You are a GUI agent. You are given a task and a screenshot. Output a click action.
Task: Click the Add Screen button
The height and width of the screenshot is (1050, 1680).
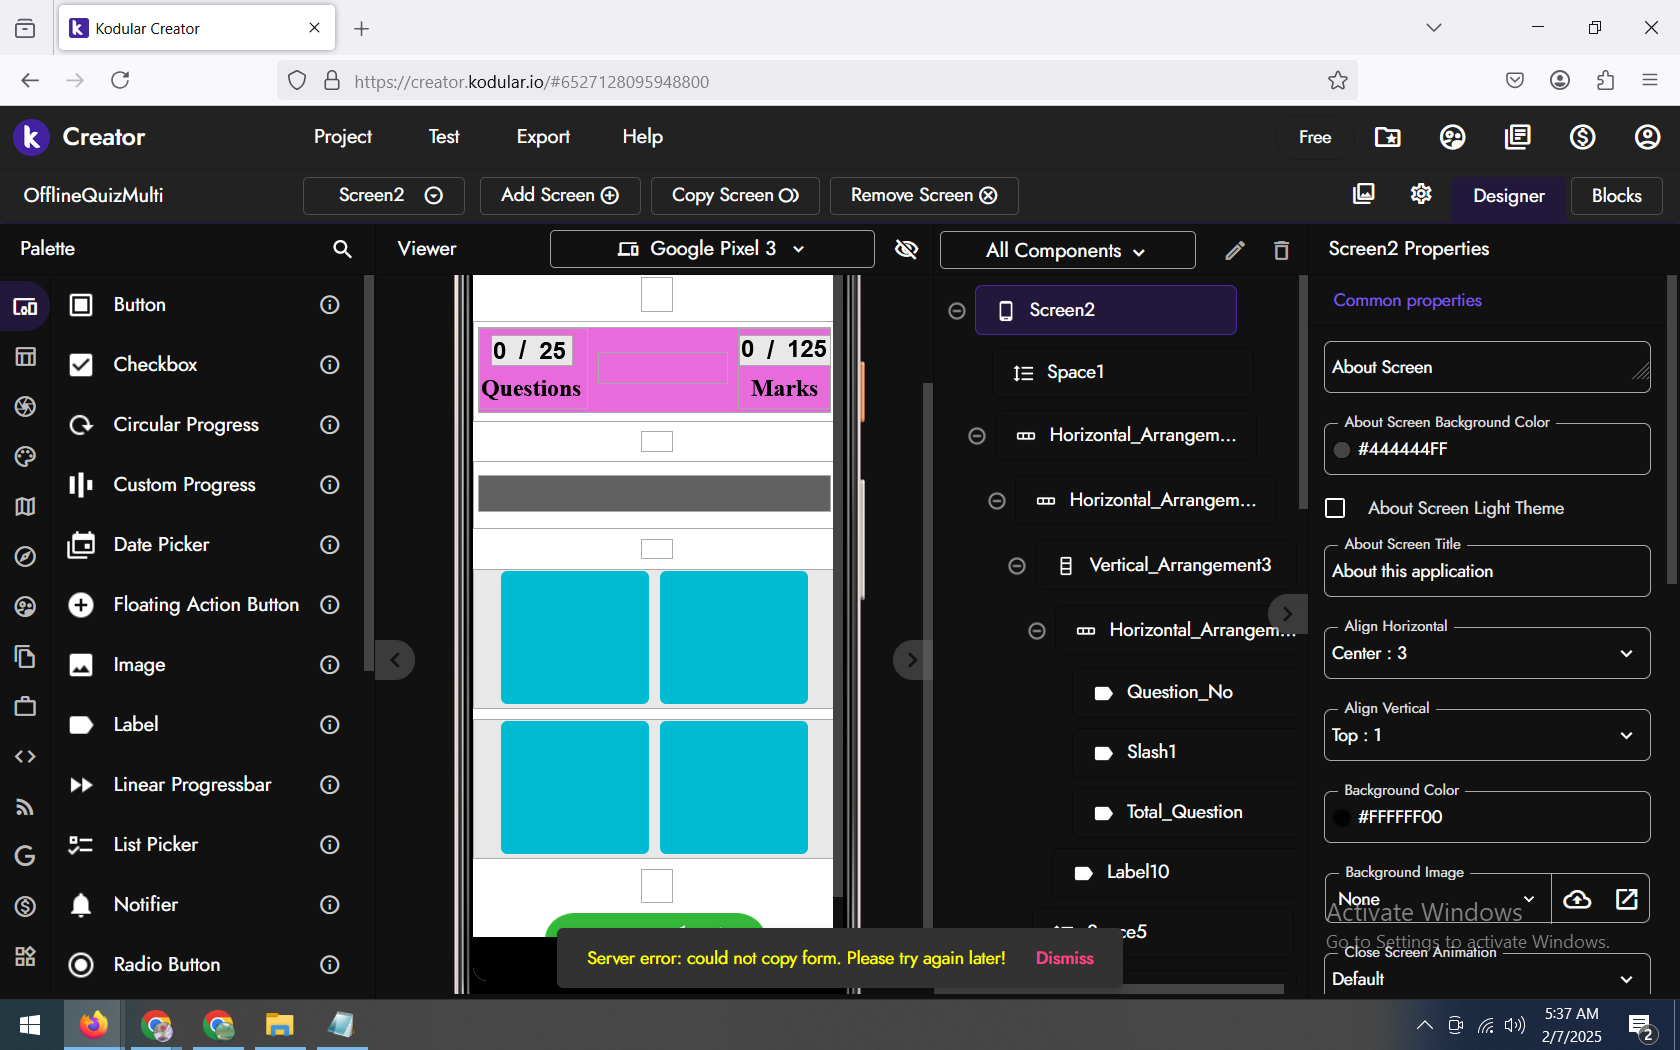559,195
